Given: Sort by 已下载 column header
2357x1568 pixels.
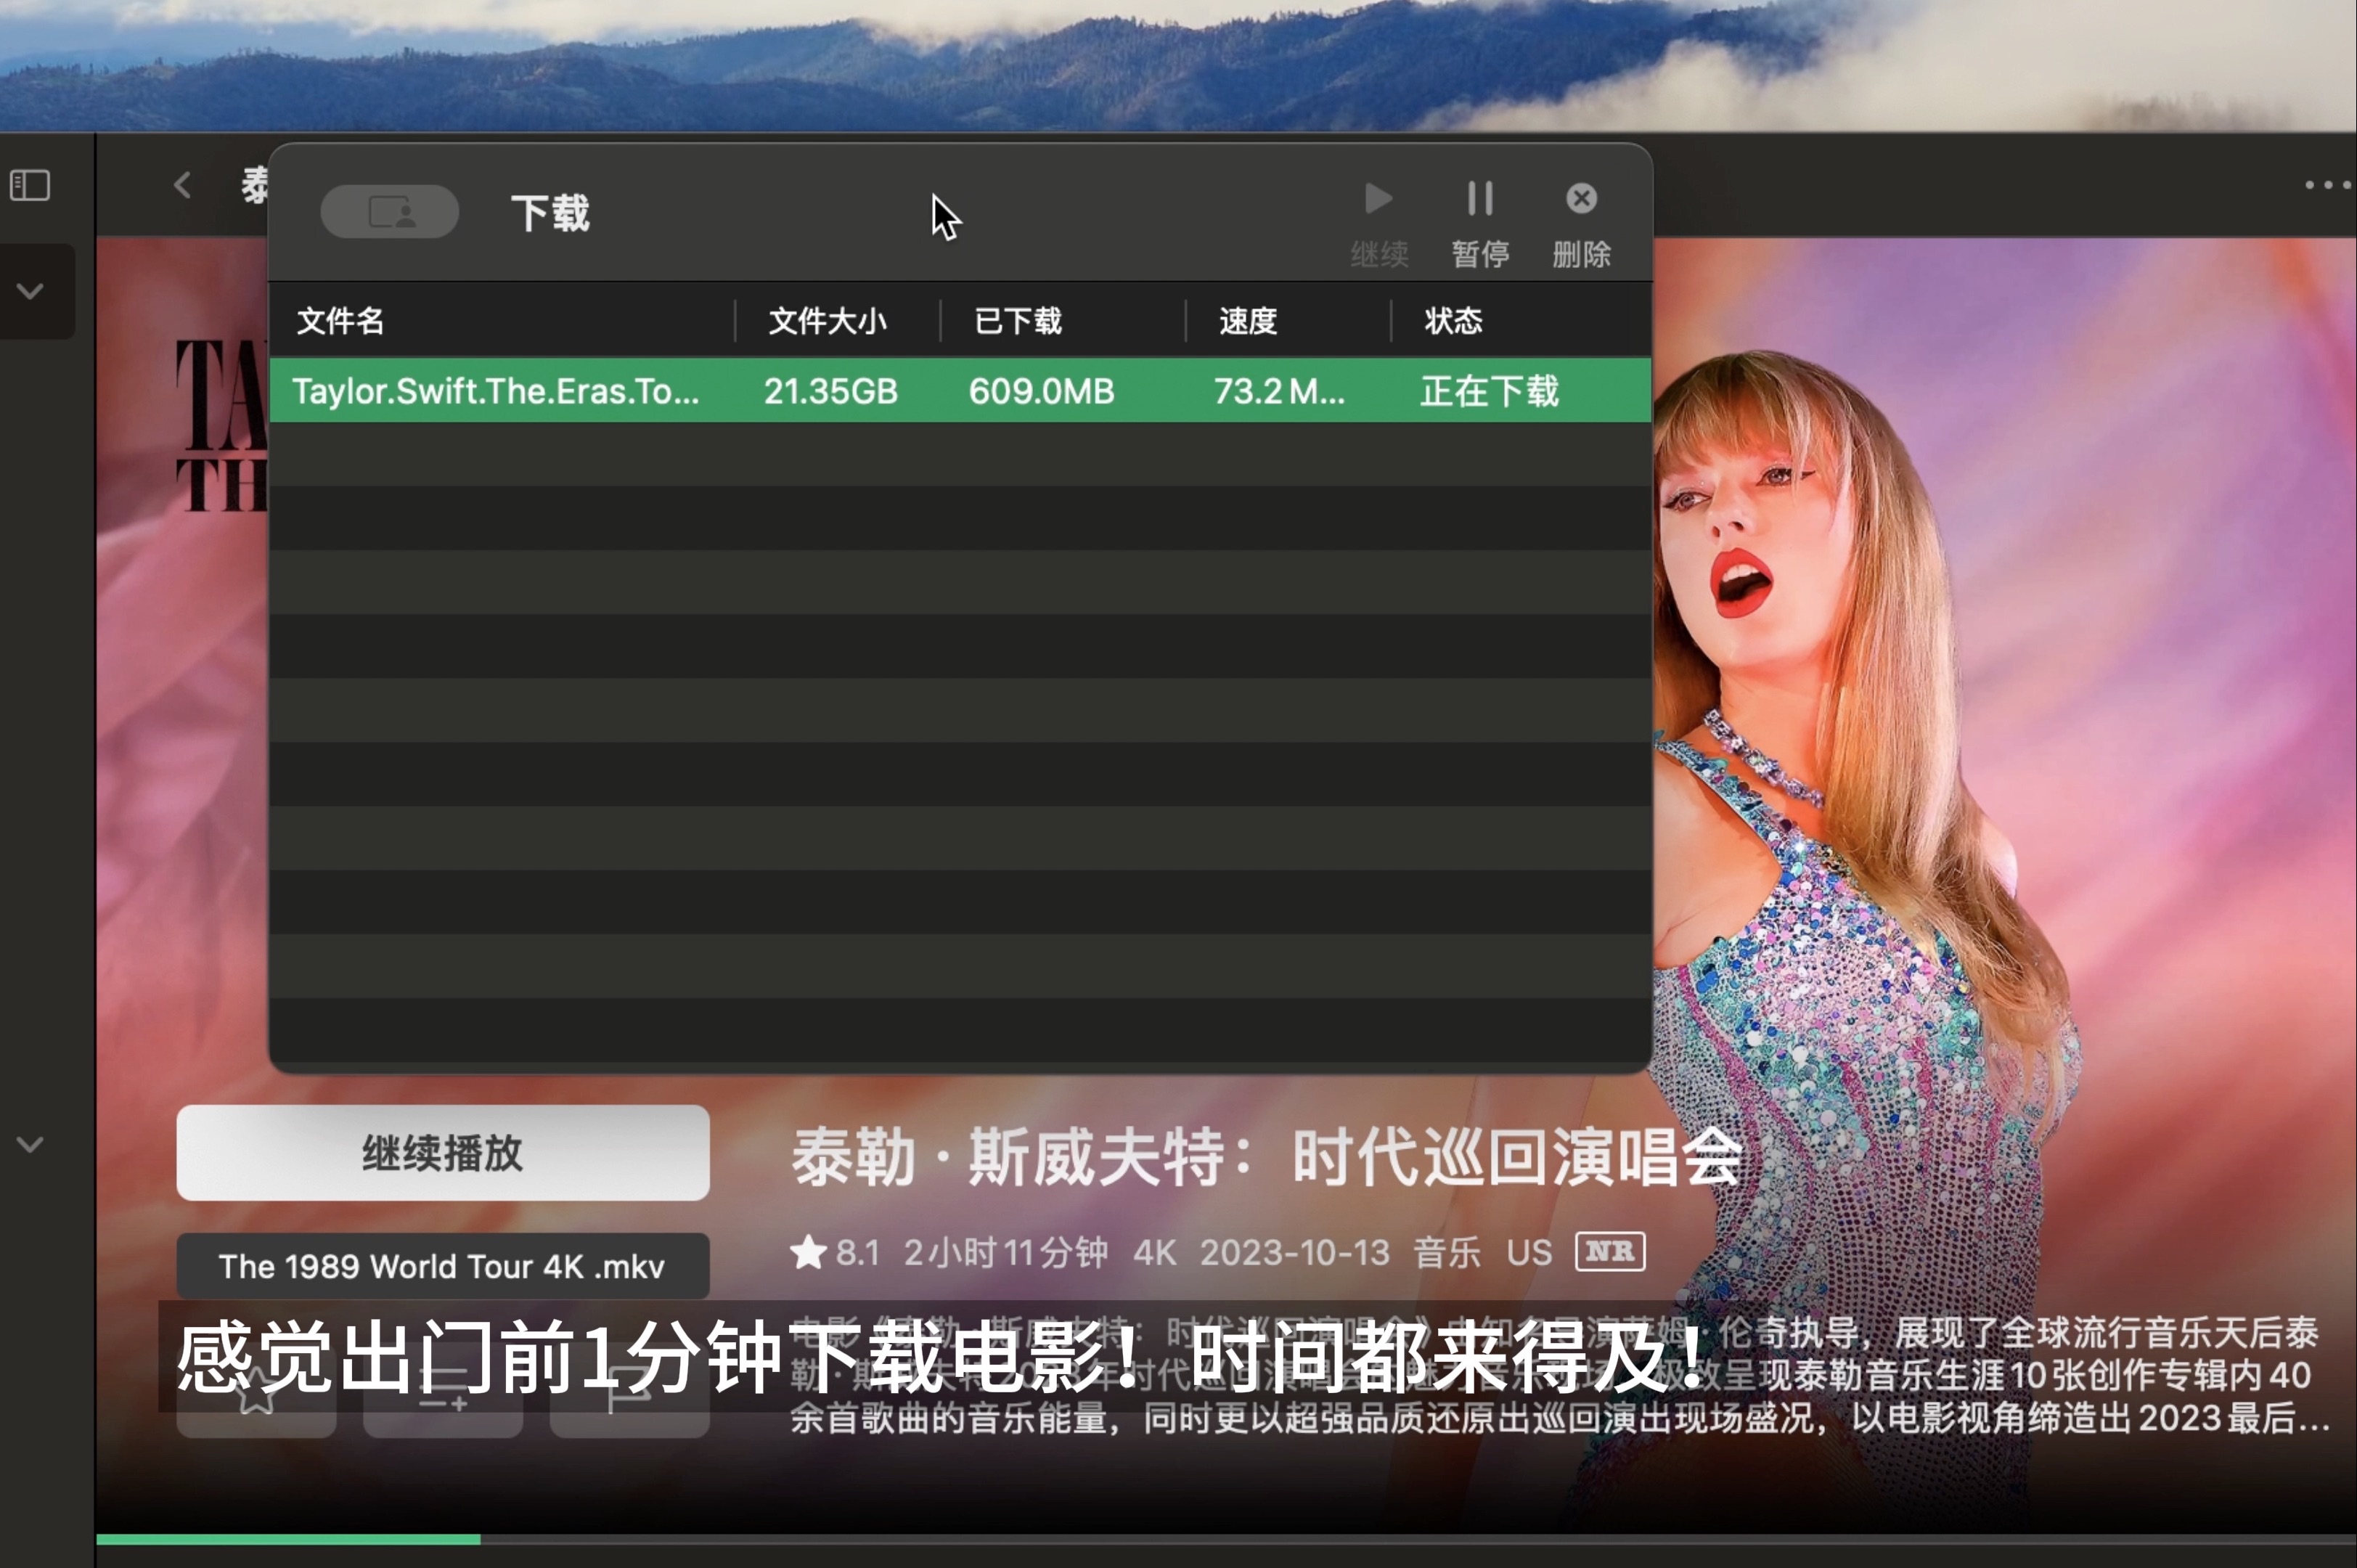Looking at the screenshot, I should point(1018,321).
